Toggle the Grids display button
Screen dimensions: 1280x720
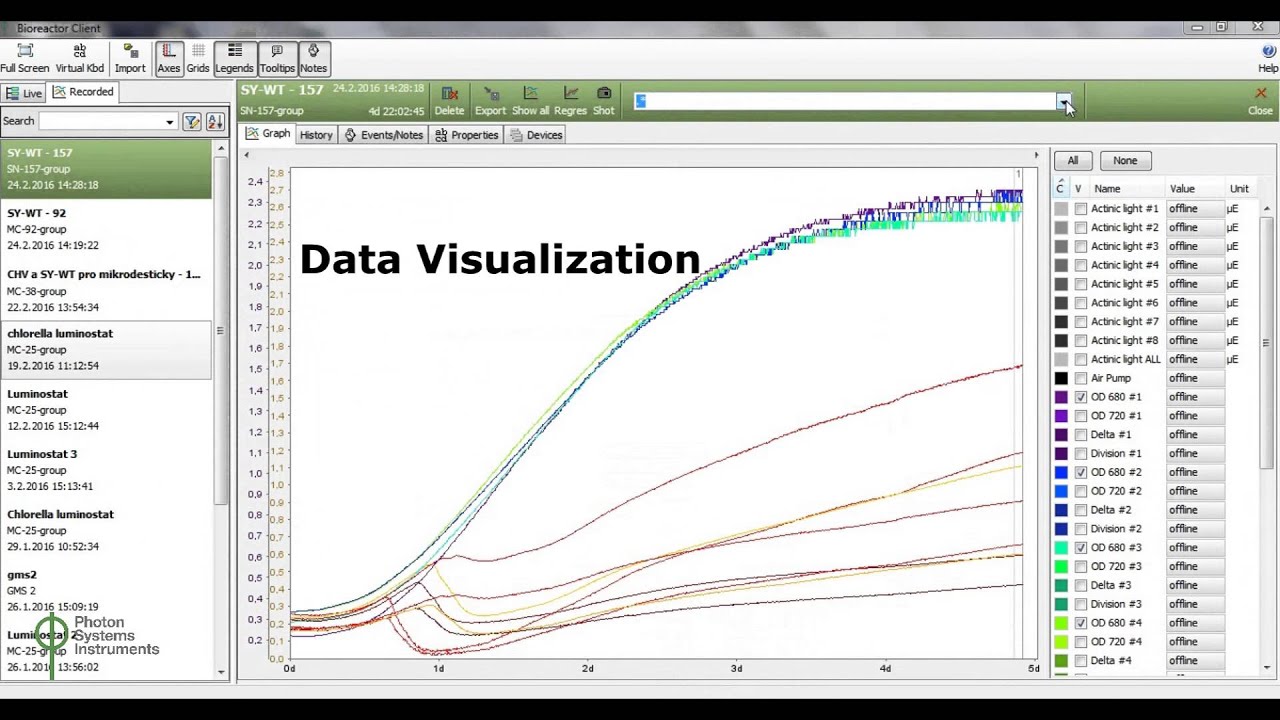tap(198, 58)
